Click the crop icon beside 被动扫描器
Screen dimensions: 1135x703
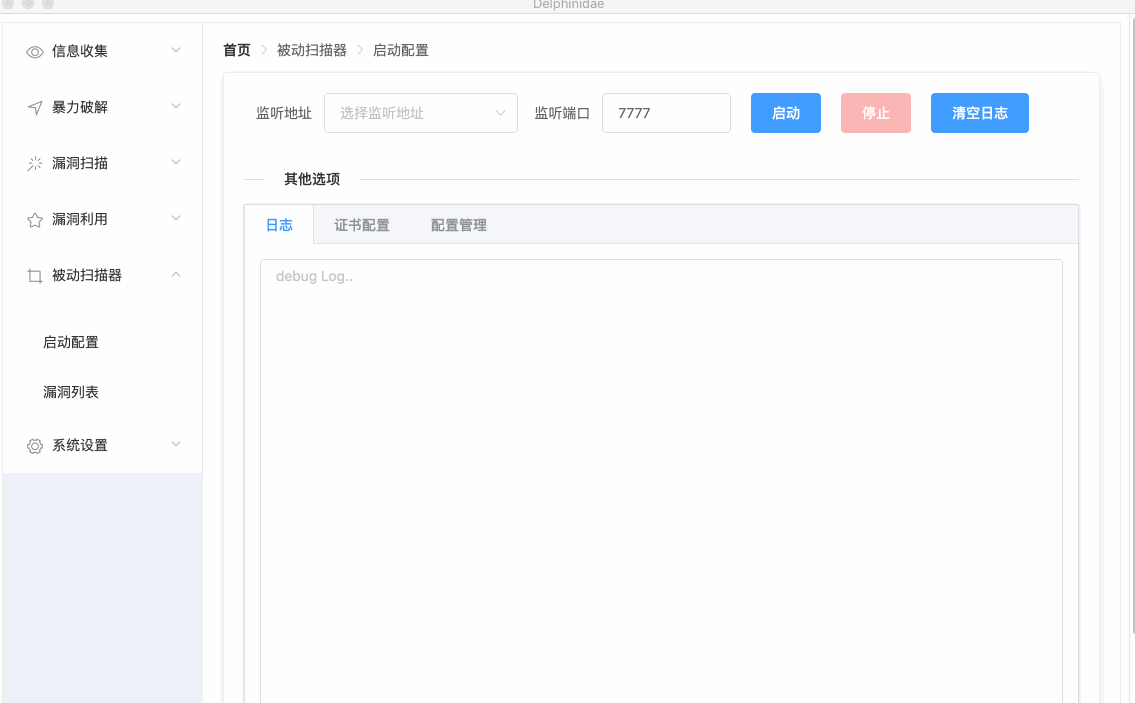tap(35, 276)
